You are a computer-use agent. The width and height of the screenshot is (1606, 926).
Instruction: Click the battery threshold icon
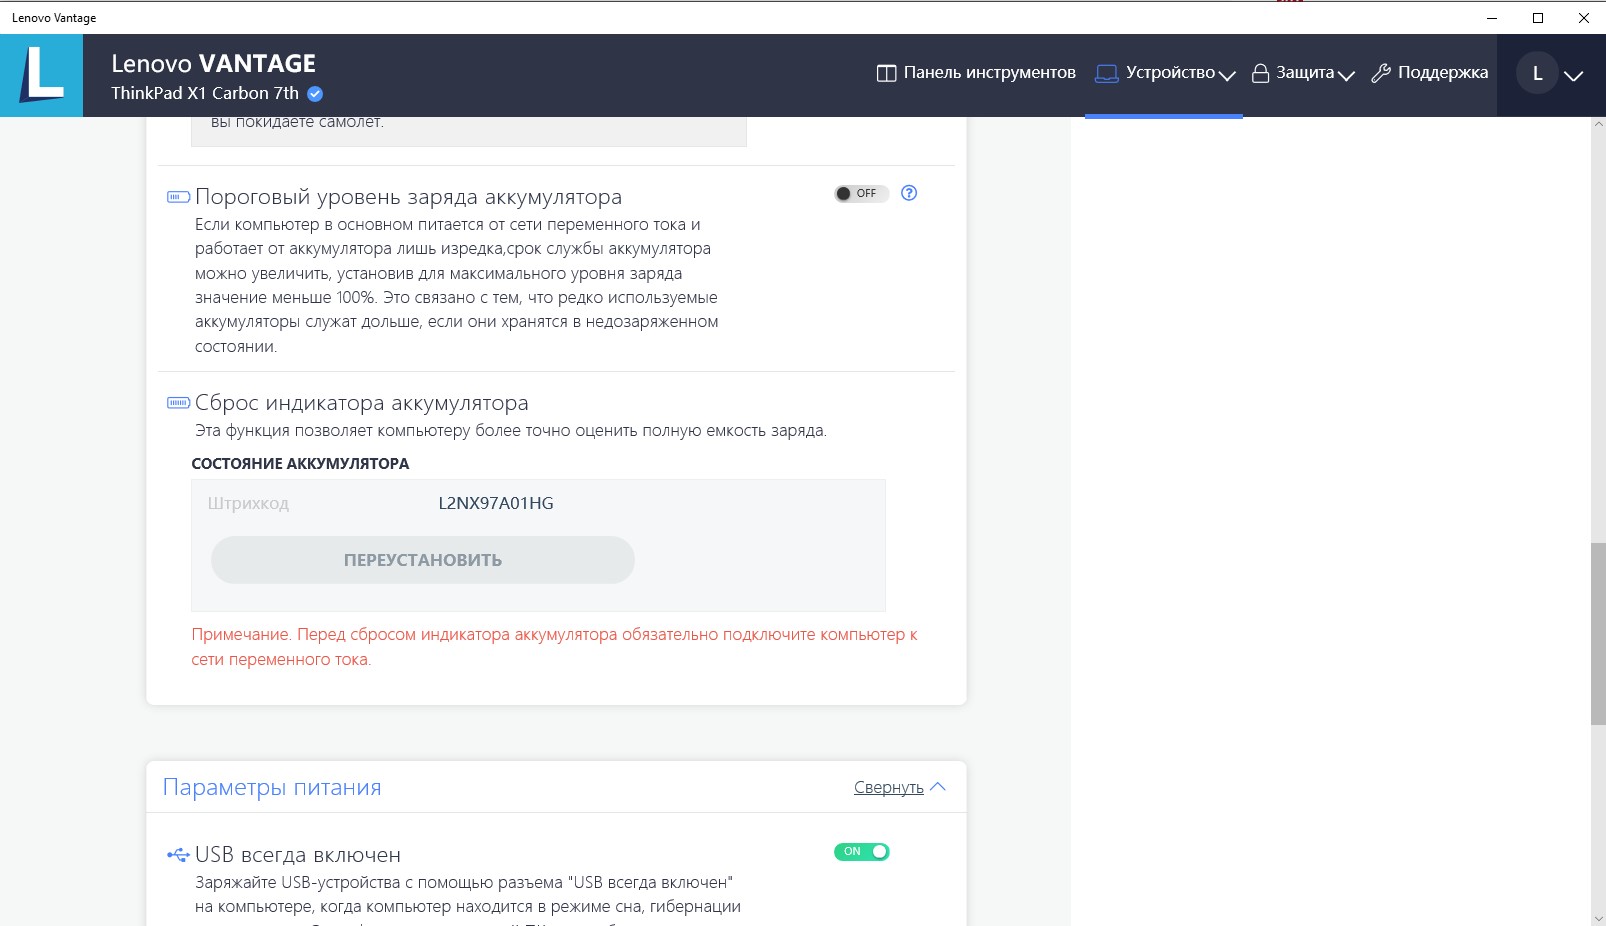click(178, 197)
